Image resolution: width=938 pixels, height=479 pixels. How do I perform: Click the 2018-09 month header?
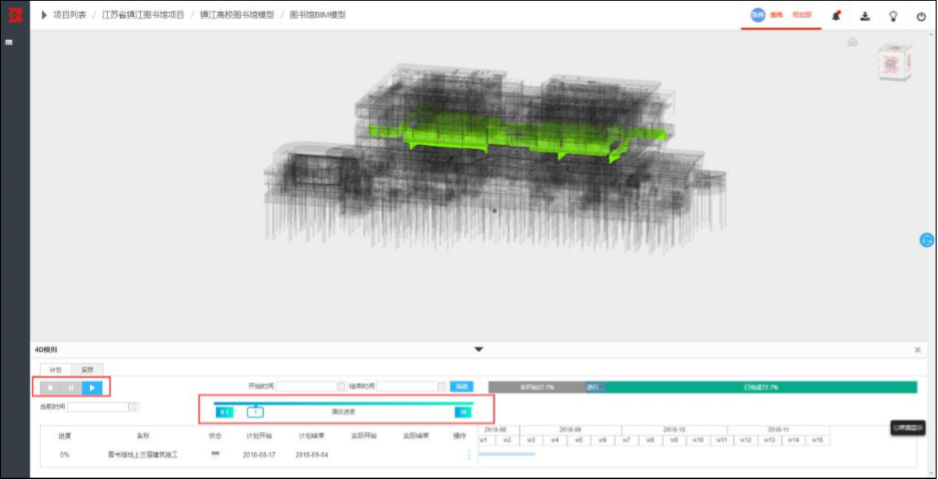coord(570,430)
